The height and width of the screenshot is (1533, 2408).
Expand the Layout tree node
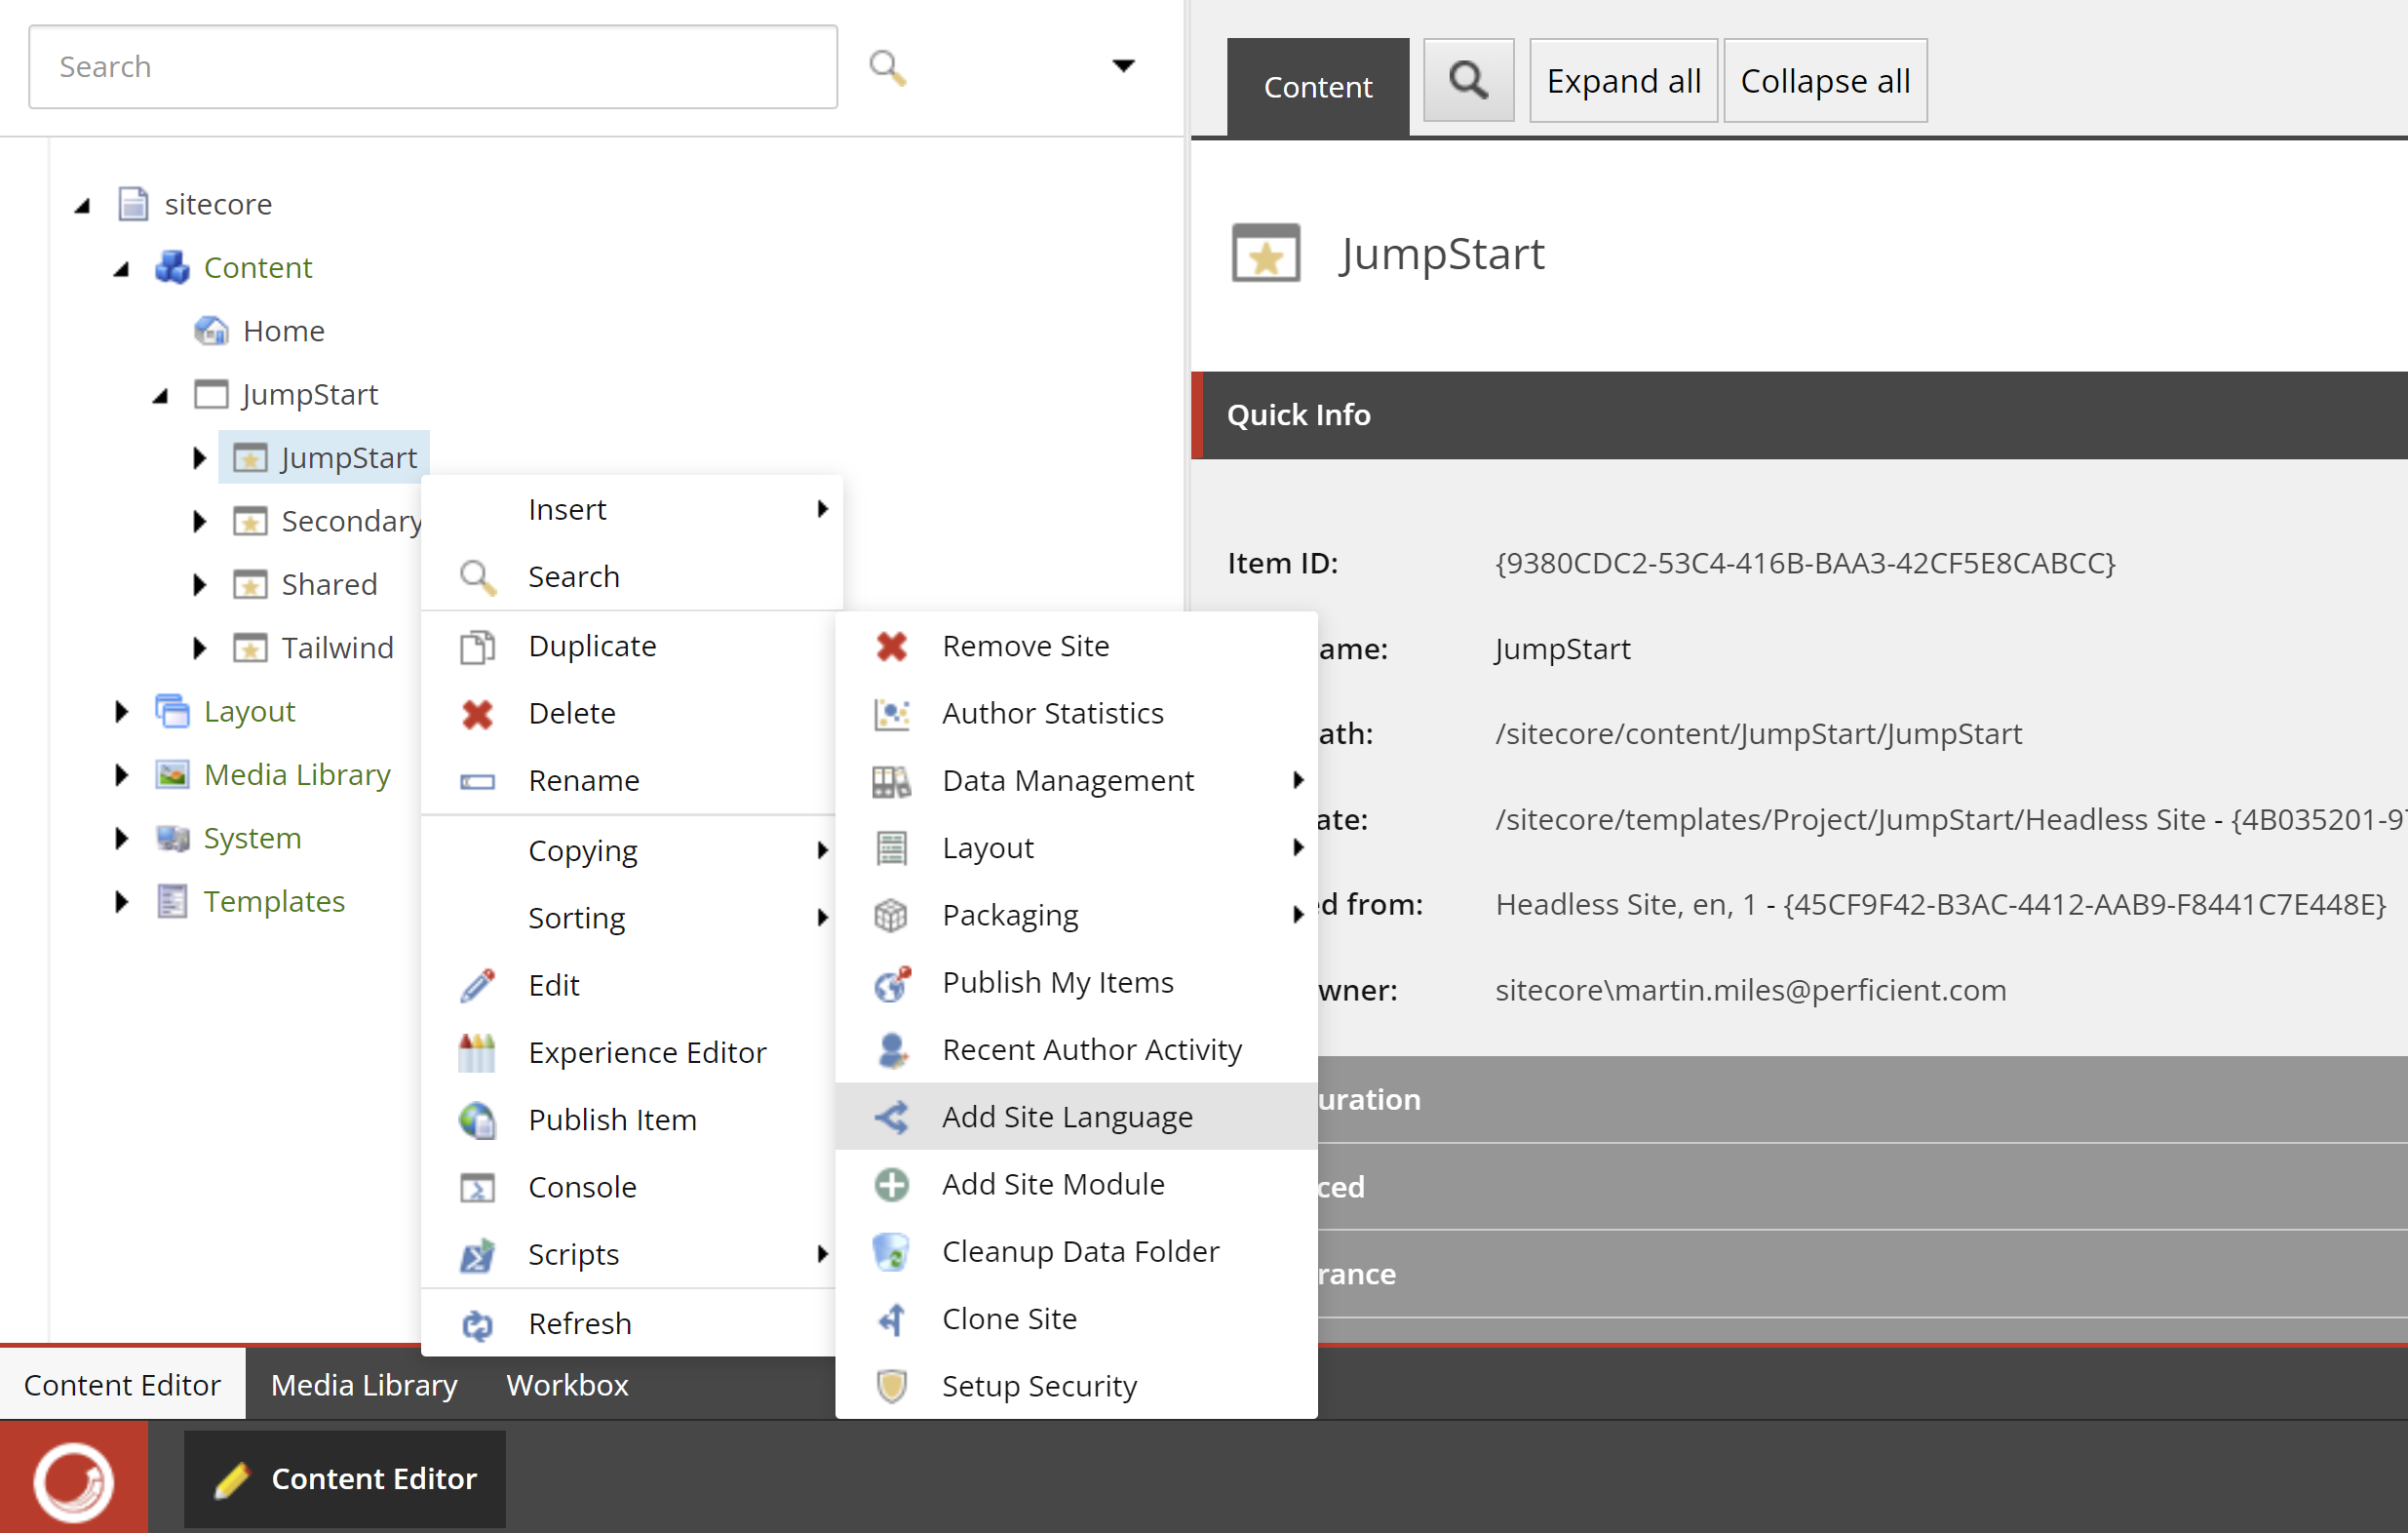(122, 711)
